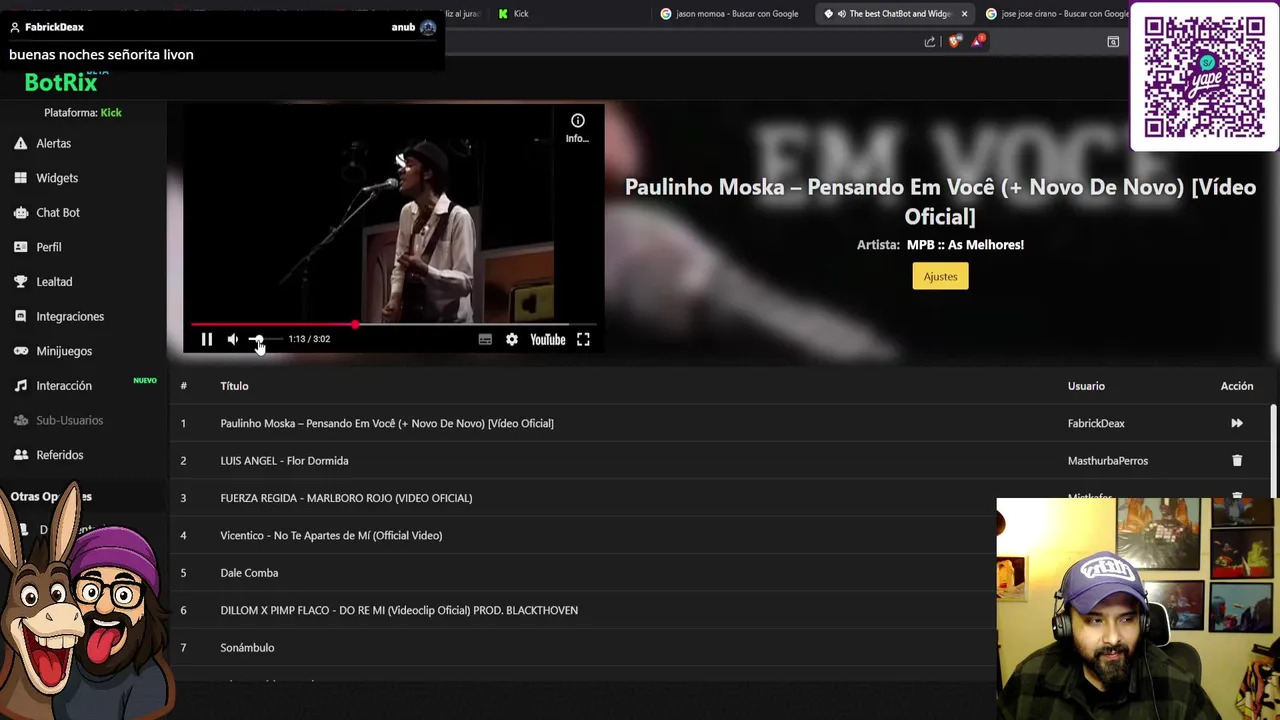Image resolution: width=1280 pixels, height=720 pixels.
Task: Click the song queue scrollbar
Action: point(1273,450)
